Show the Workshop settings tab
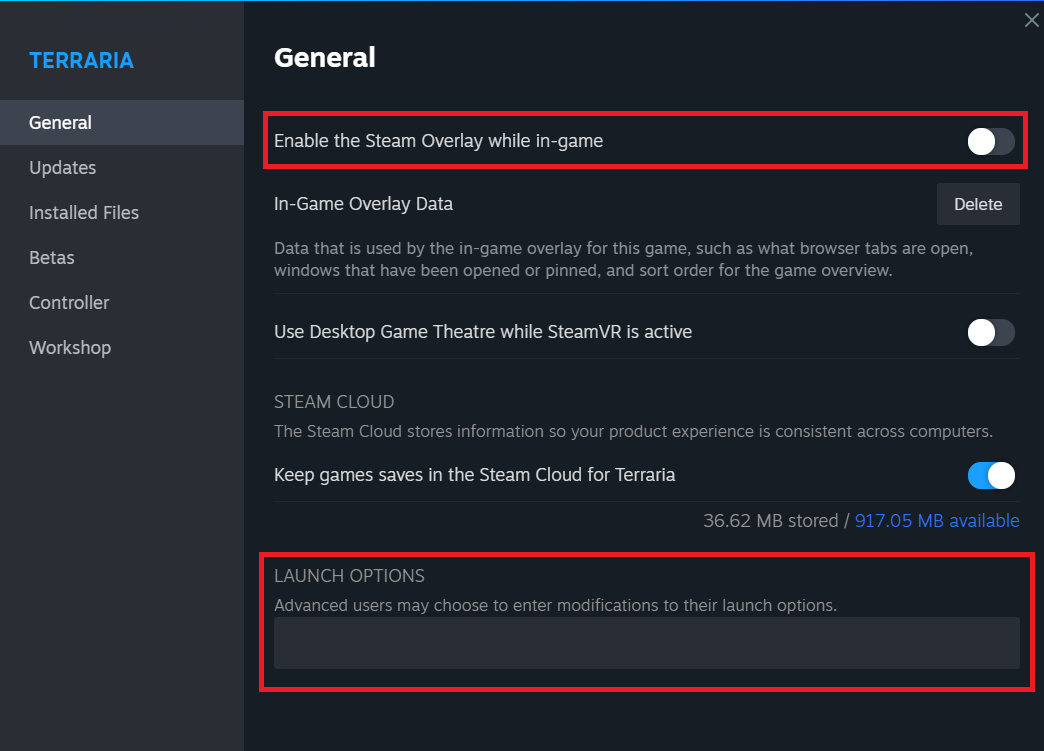The image size is (1044, 751). click(70, 348)
